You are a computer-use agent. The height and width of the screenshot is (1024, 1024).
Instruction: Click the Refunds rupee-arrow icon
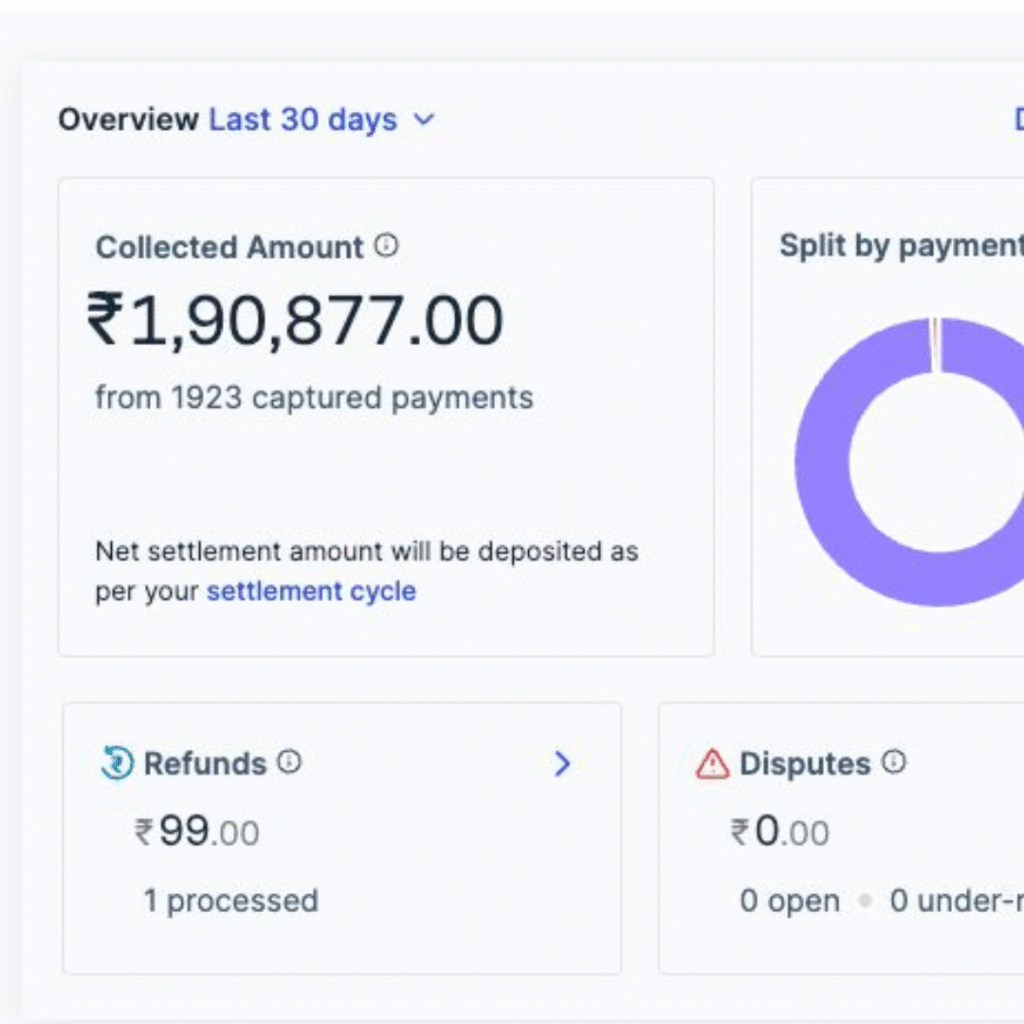(117, 764)
